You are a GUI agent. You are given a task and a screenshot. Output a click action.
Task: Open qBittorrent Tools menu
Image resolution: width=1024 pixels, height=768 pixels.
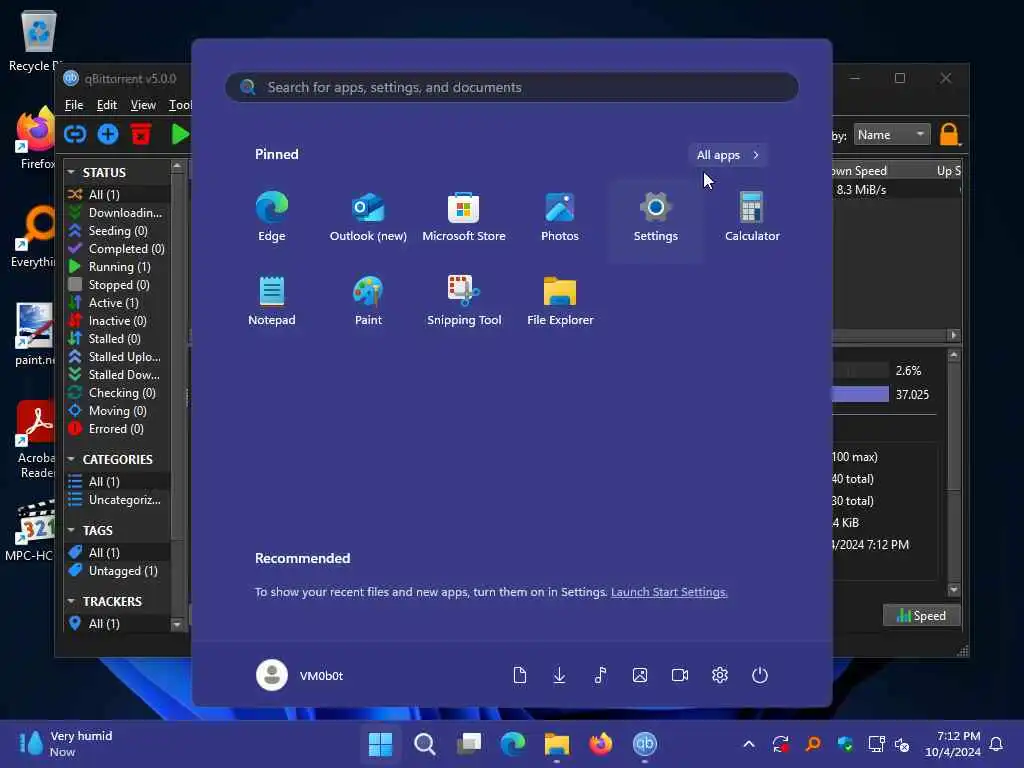(x=180, y=105)
